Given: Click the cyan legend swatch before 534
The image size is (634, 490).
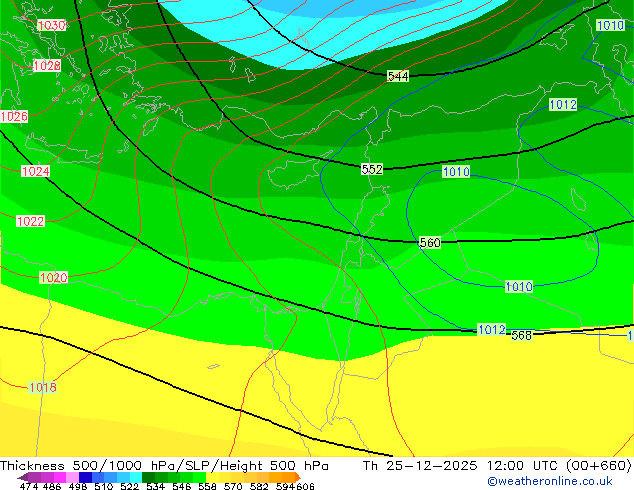Looking at the screenshot, I should [x=136, y=477].
